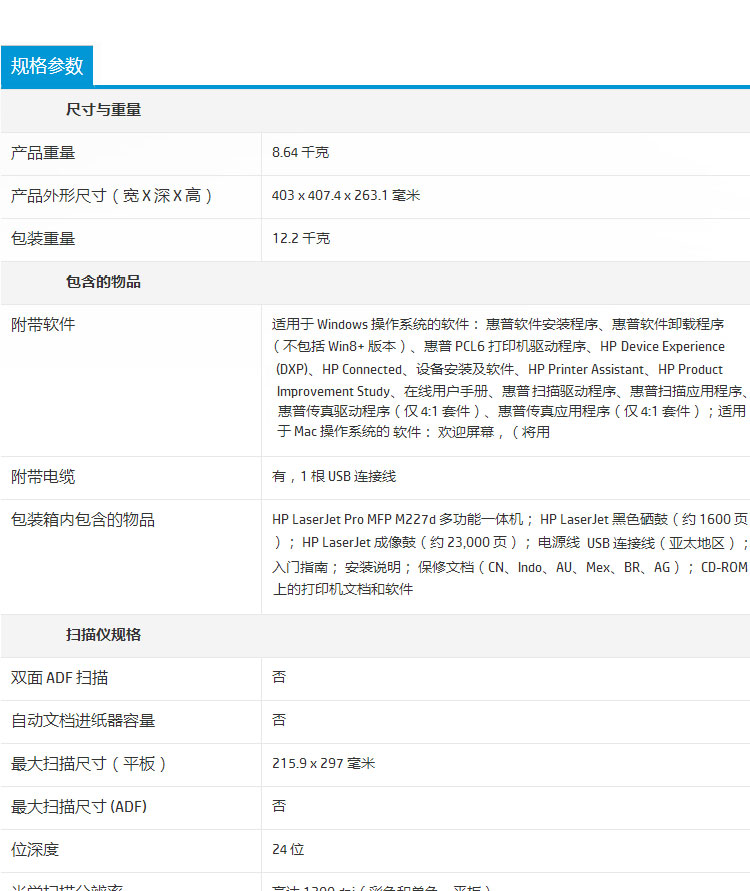Click the 包装箱内包含的物品 label
Viewport: 750px width, 891px height.
click(x=83, y=520)
